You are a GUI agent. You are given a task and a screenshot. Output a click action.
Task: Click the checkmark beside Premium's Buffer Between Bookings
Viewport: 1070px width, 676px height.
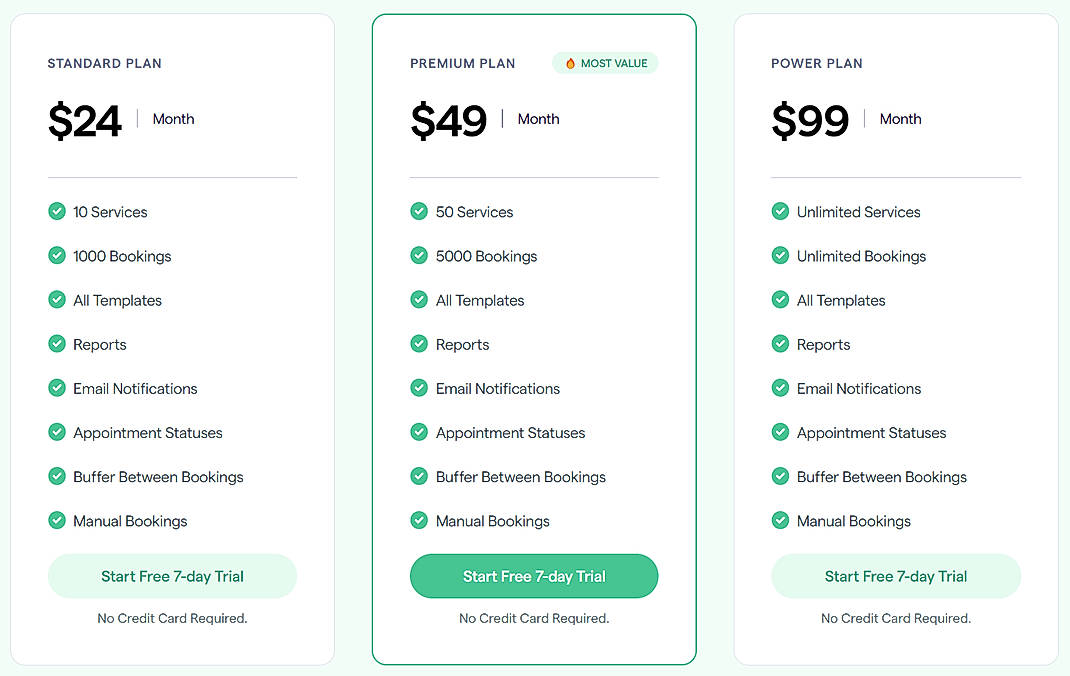point(419,477)
